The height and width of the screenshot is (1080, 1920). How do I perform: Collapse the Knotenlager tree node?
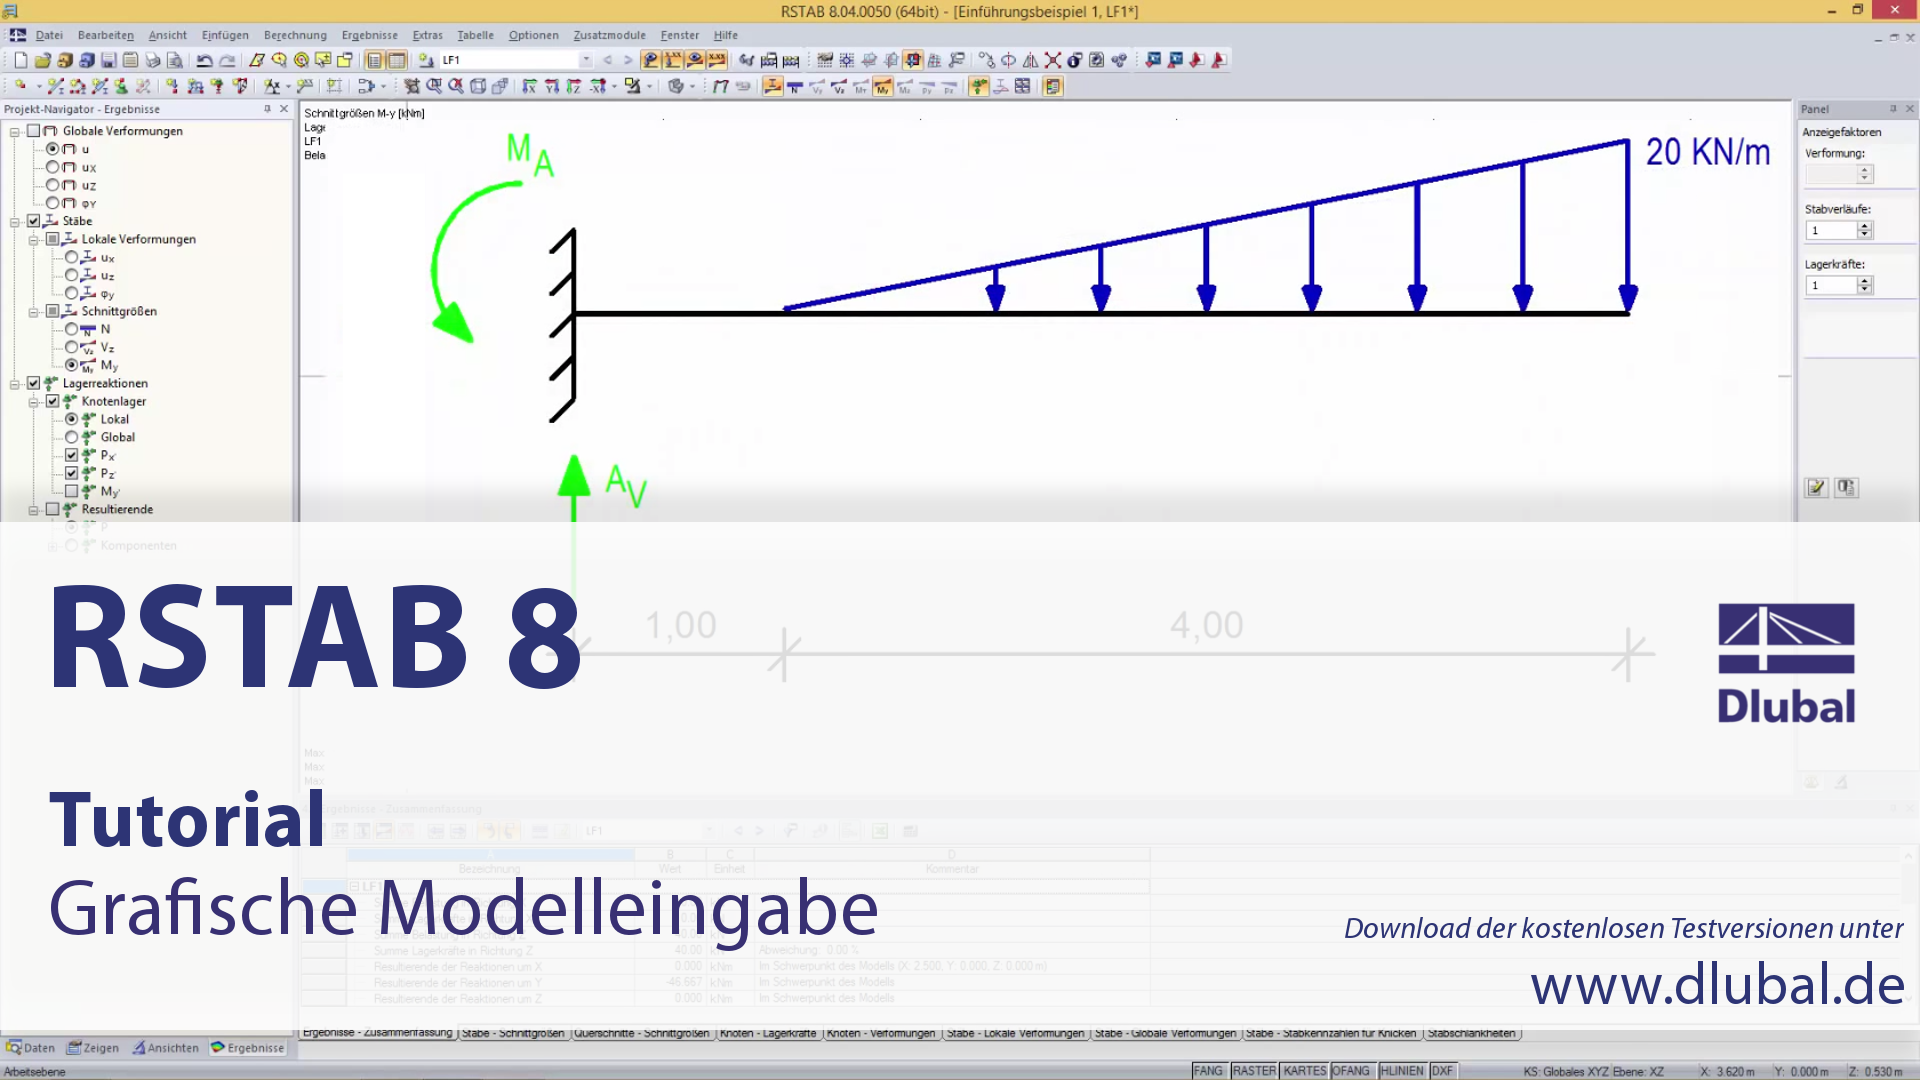(34, 401)
